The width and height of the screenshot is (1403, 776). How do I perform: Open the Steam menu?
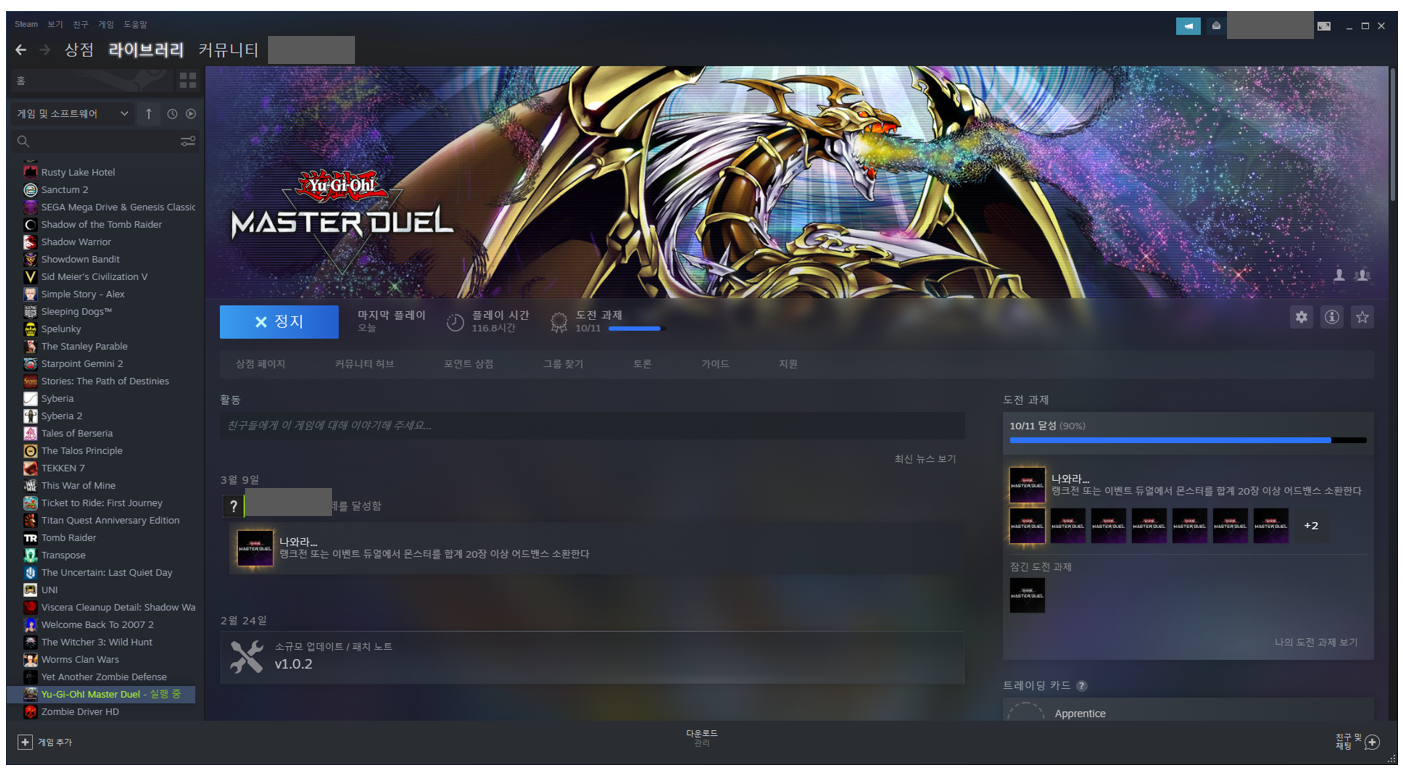(26, 24)
